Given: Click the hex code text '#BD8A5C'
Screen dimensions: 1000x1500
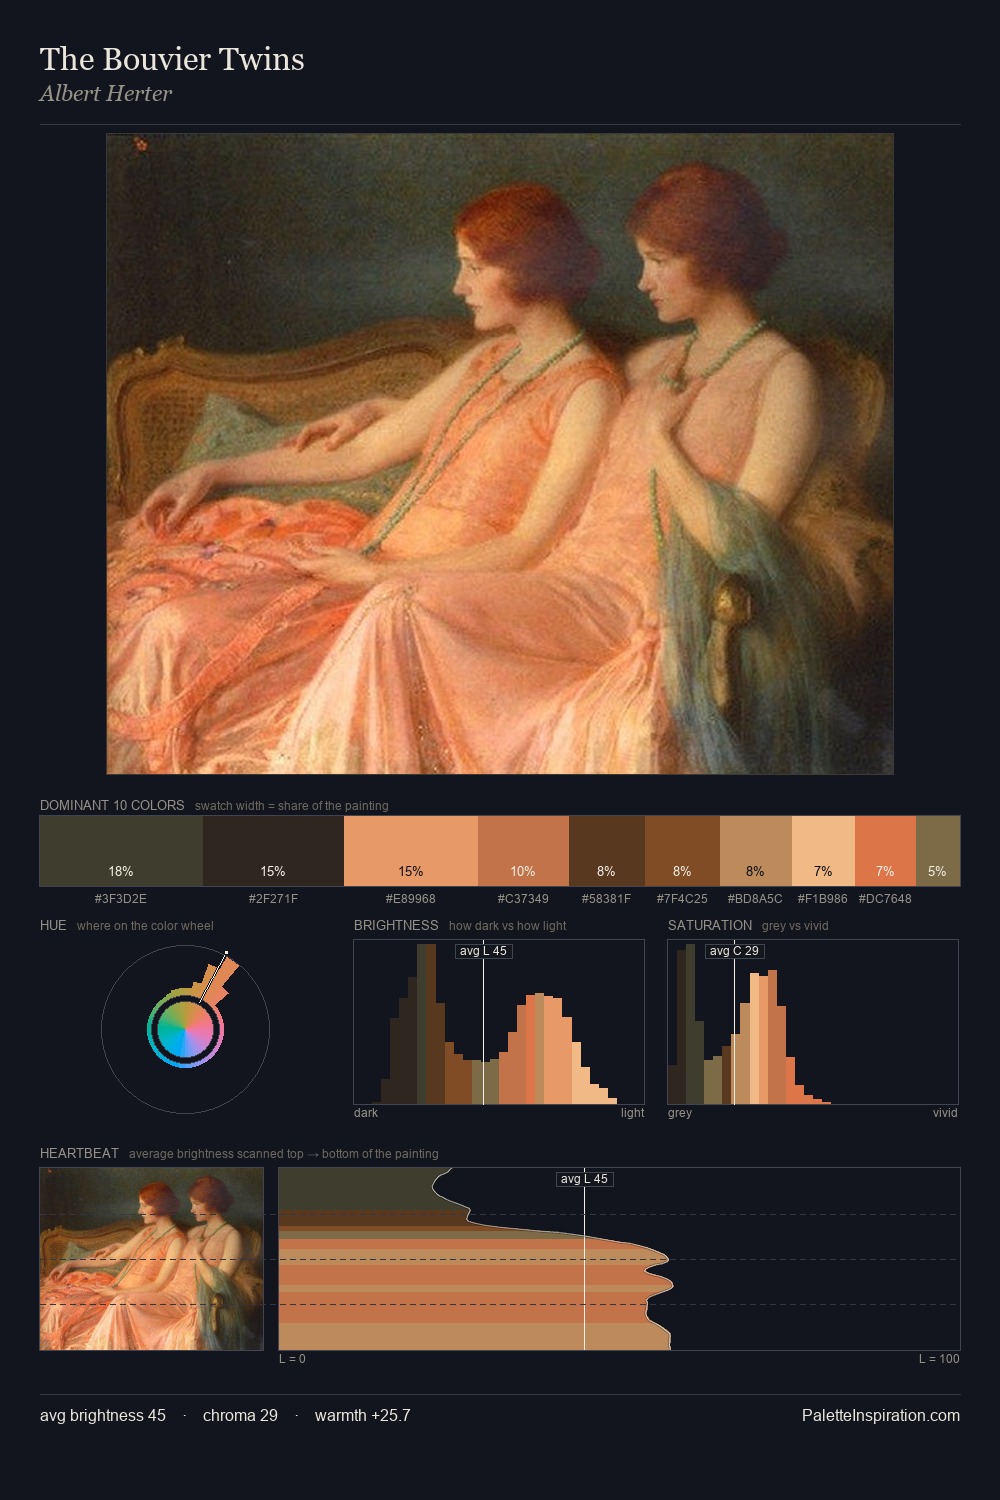Looking at the screenshot, I should (x=755, y=898).
